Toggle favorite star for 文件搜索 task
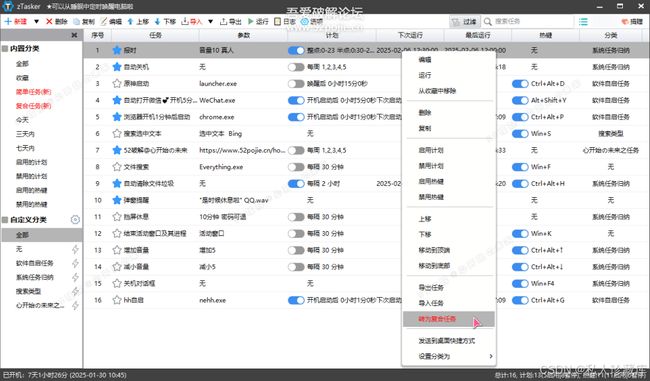This screenshot has width=650, height=381. tap(117, 167)
